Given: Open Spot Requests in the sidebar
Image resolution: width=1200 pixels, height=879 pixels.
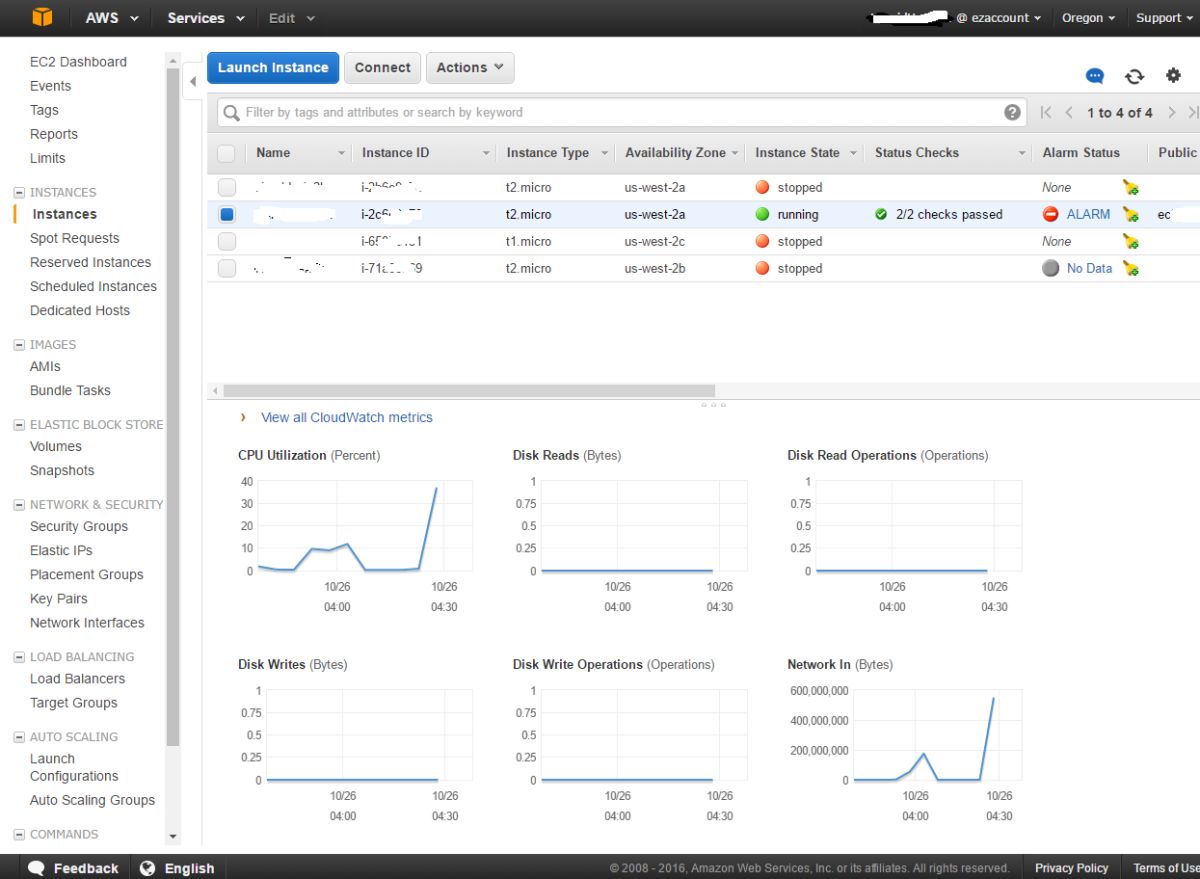Looking at the screenshot, I should tap(74, 238).
